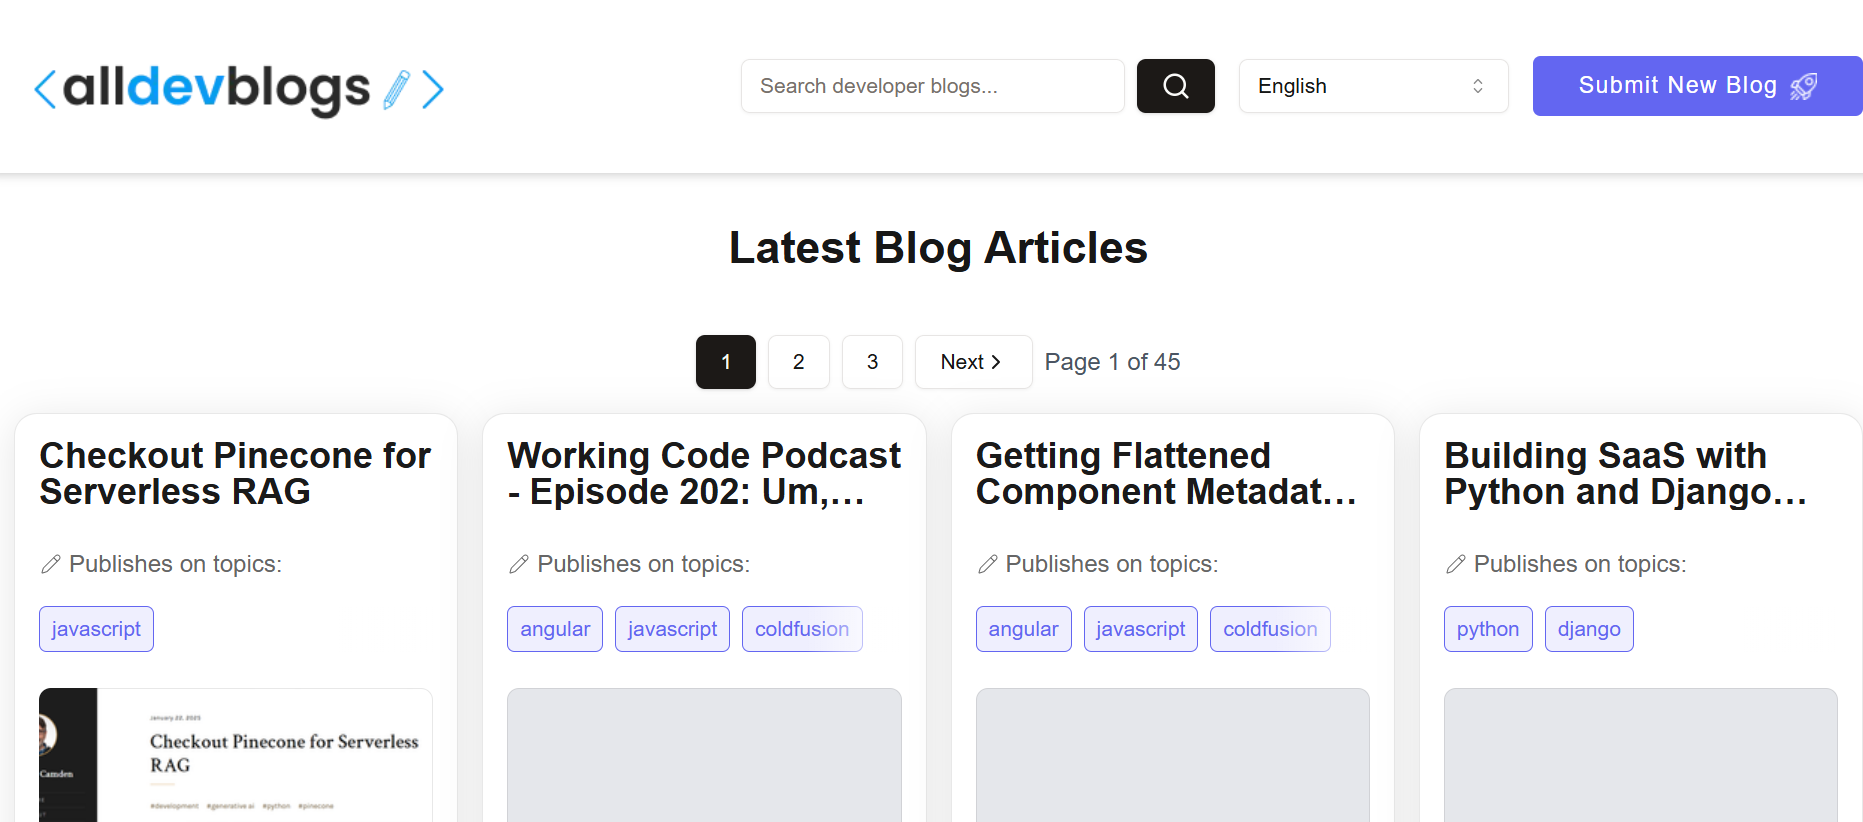The width and height of the screenshot is (1863, 822).
Task: Click the magnifying glass search button
Action: 1175,86
